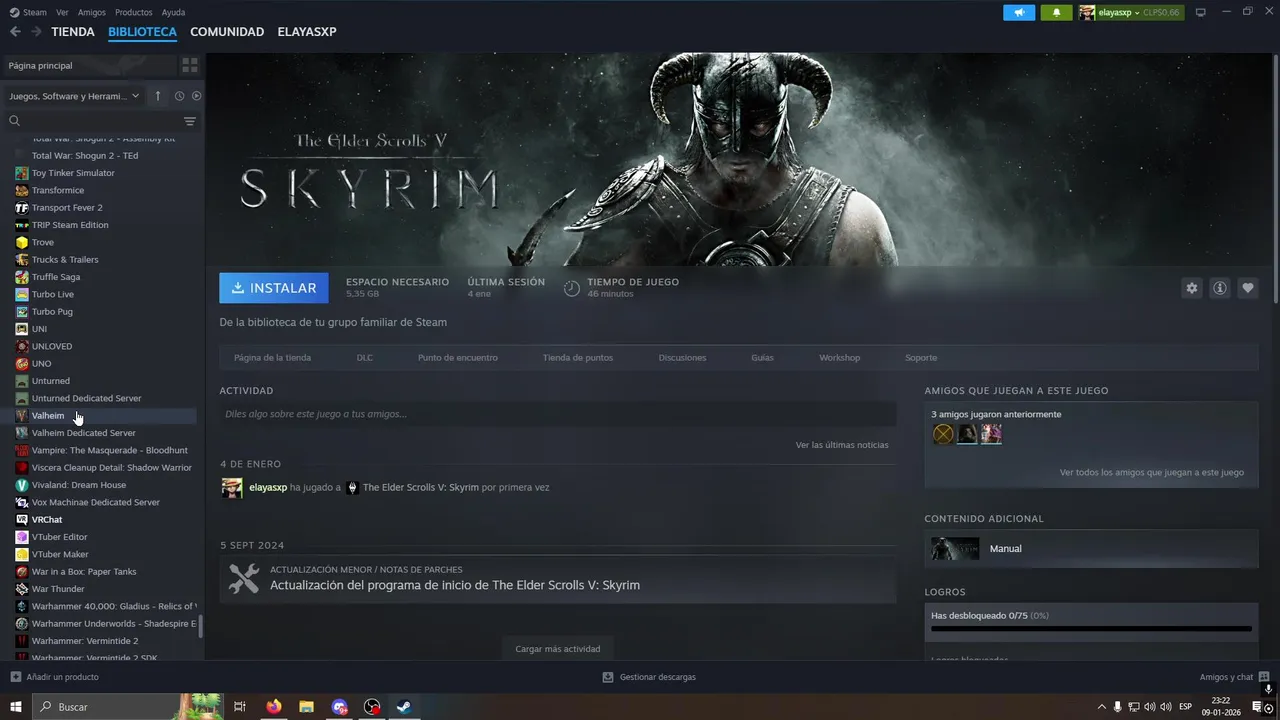Click the forward navigation arrow
The image size is (1280, 720).
(36, 32)
